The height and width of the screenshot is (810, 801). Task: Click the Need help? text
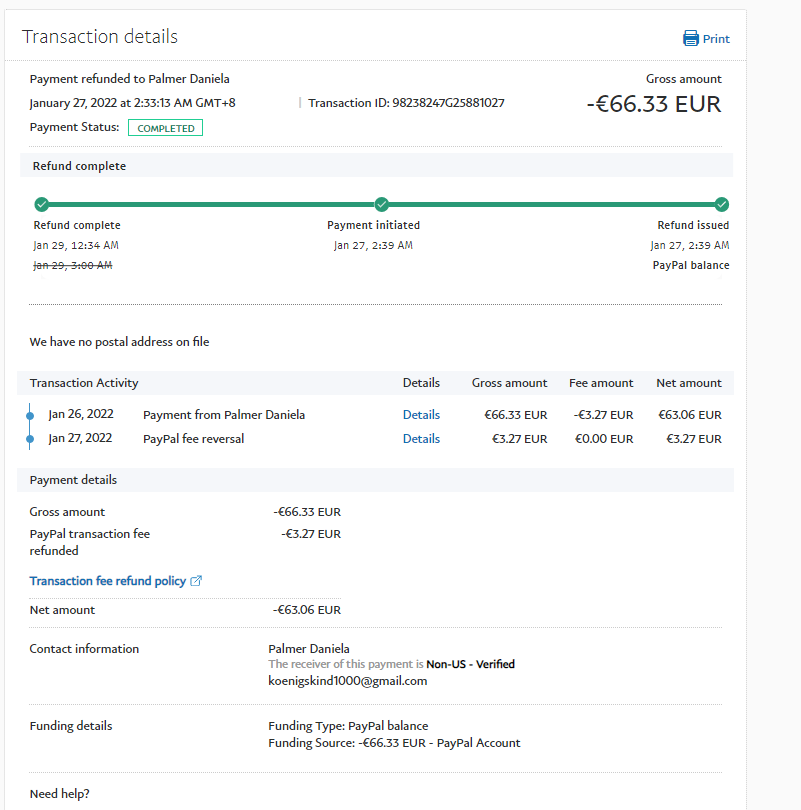[x=59, y=794]
